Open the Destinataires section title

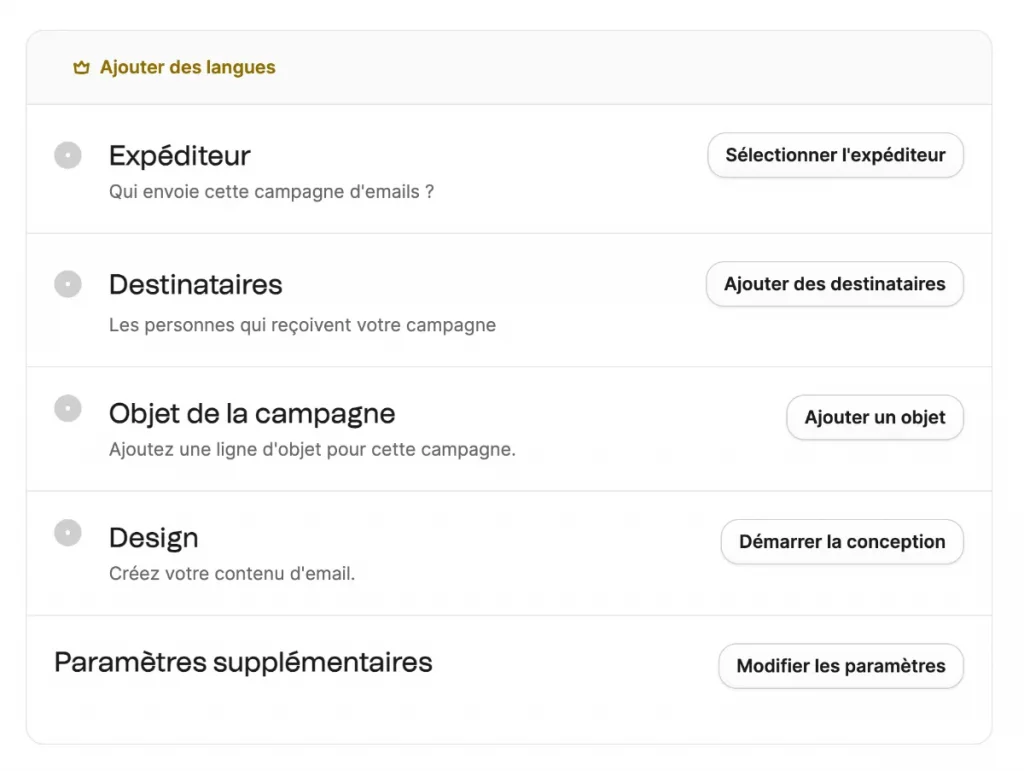(x=195, y=285)
